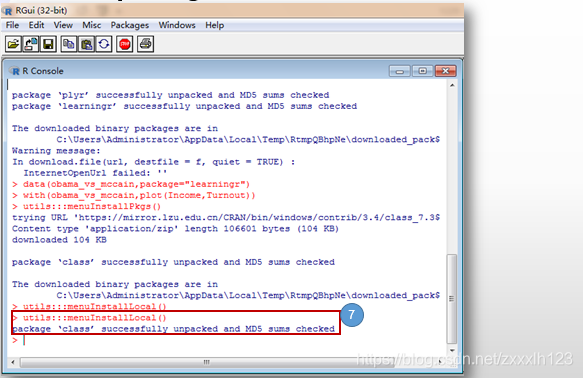
Task: Click the Open script toolbar icon
Action: click(13, 44)
